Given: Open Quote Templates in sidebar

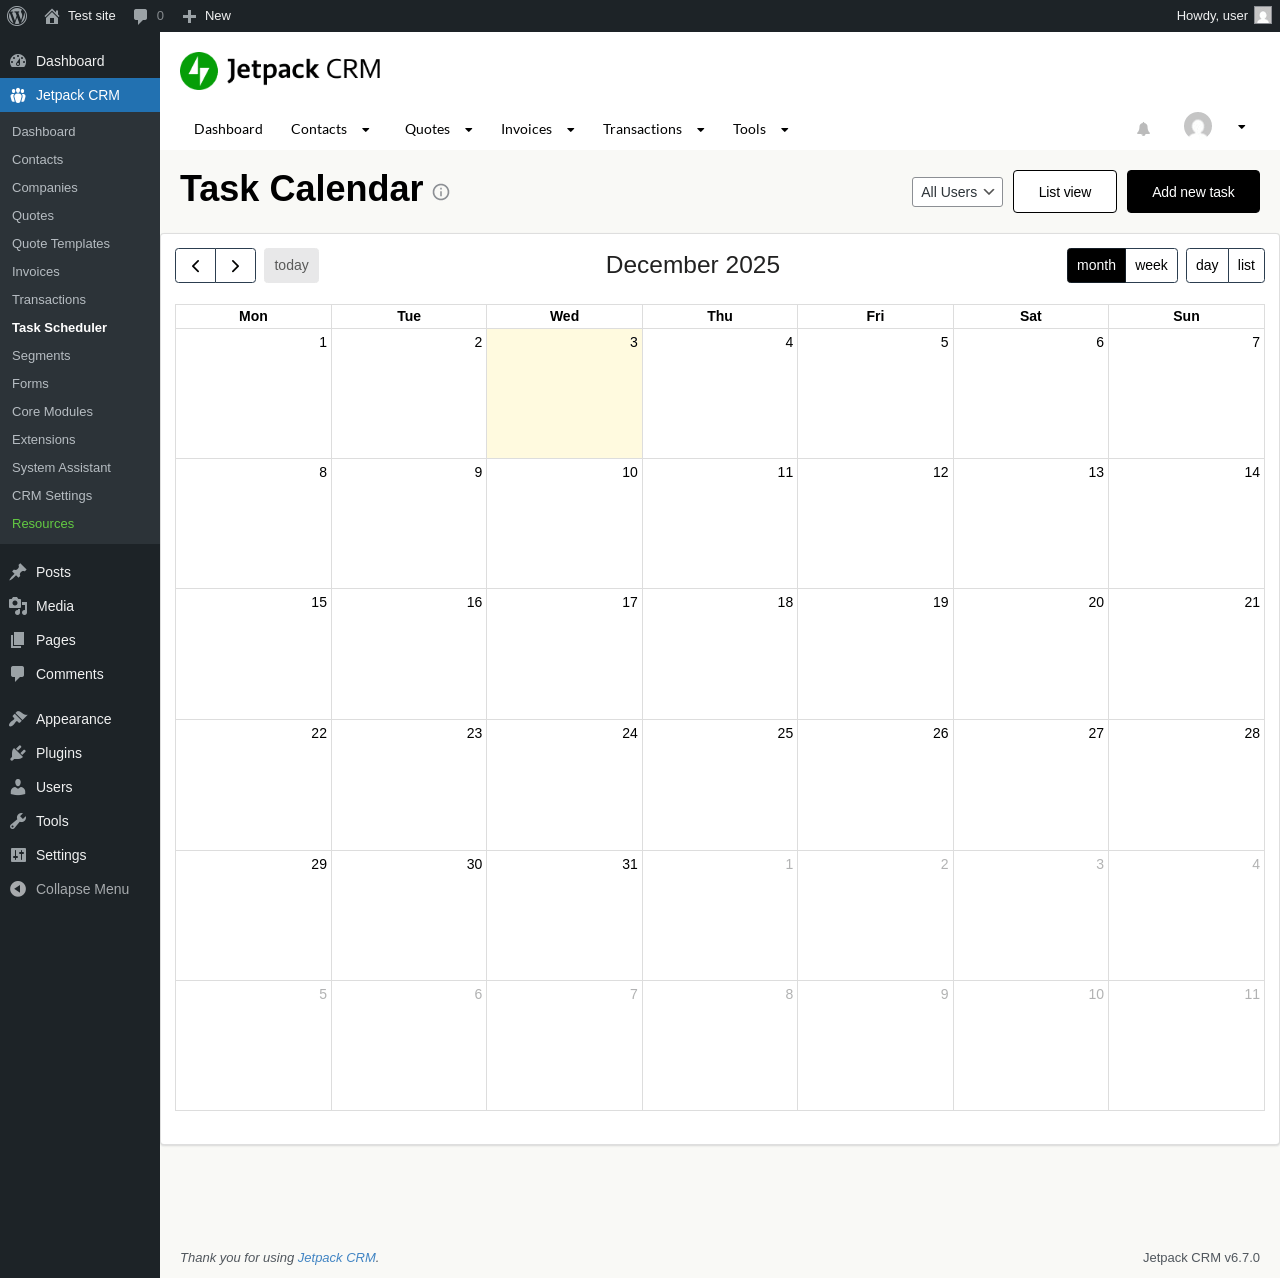Looking at the screenshot, I should pos(61,244).
